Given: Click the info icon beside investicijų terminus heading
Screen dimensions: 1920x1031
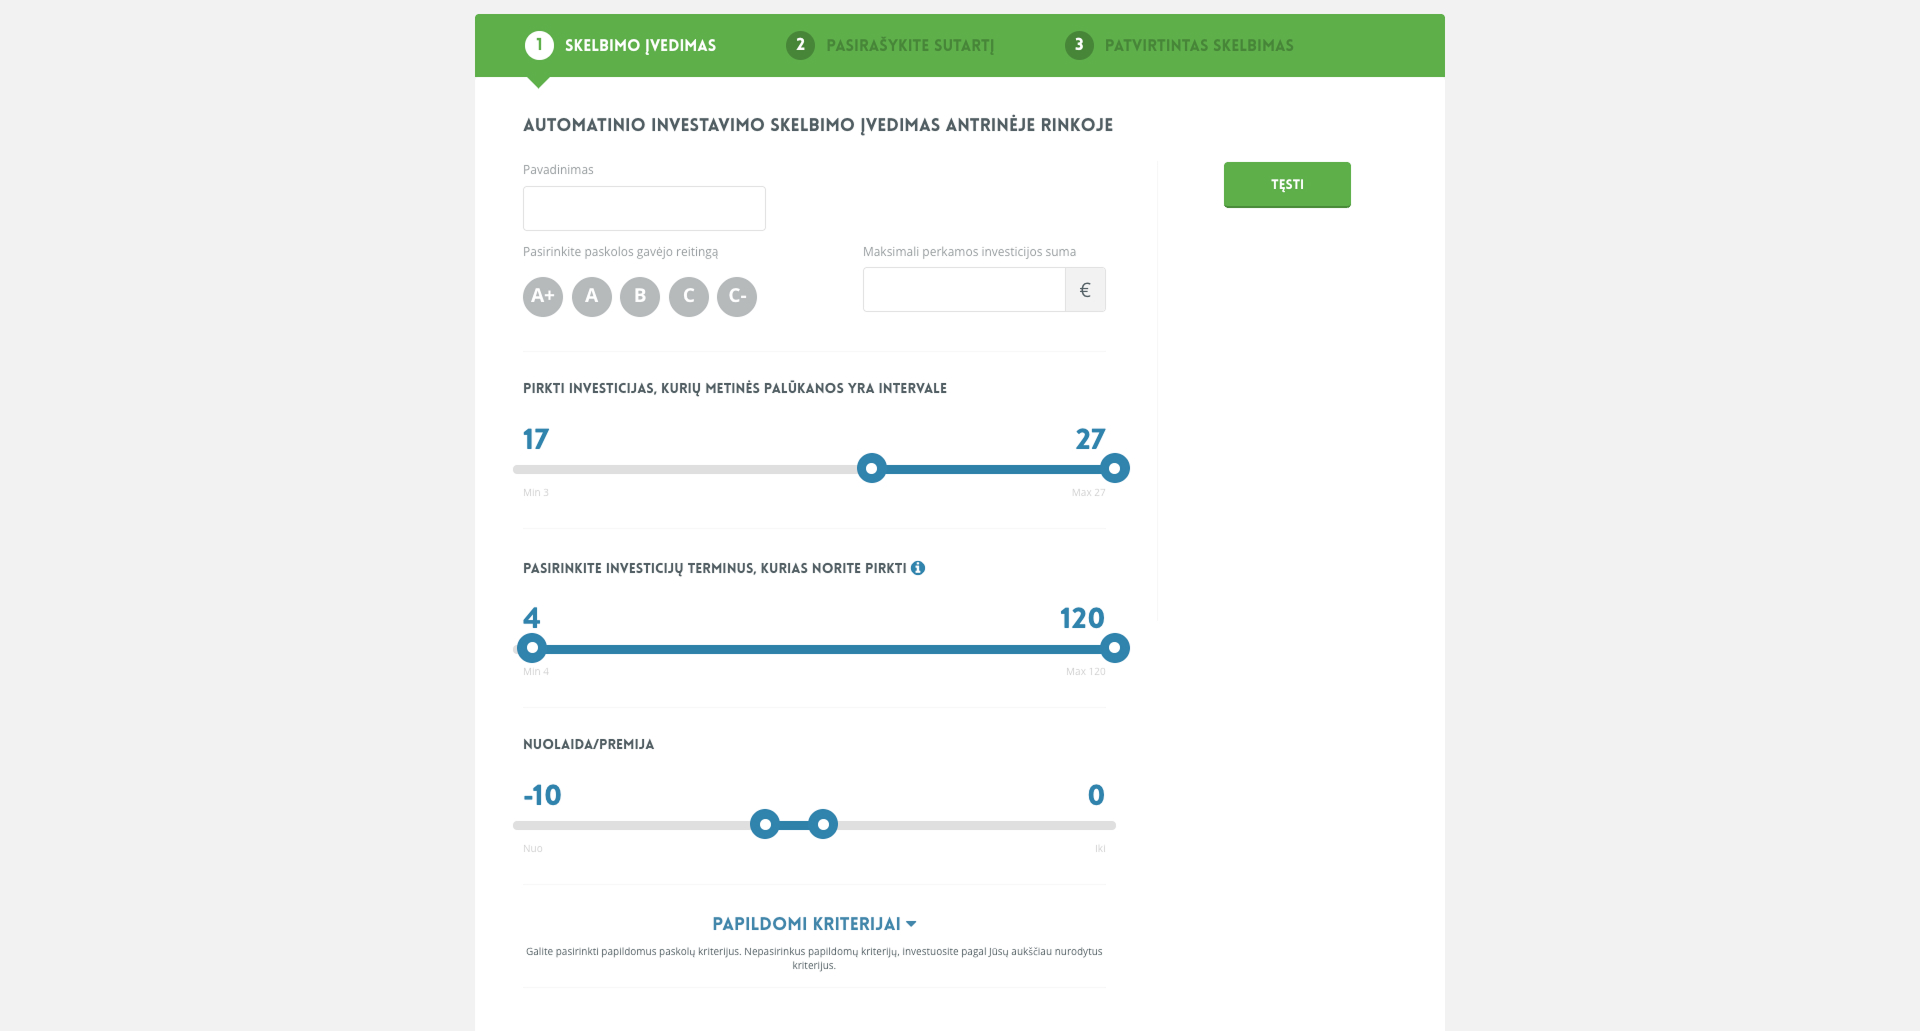Looking at the screenshot, I should 918,568.
